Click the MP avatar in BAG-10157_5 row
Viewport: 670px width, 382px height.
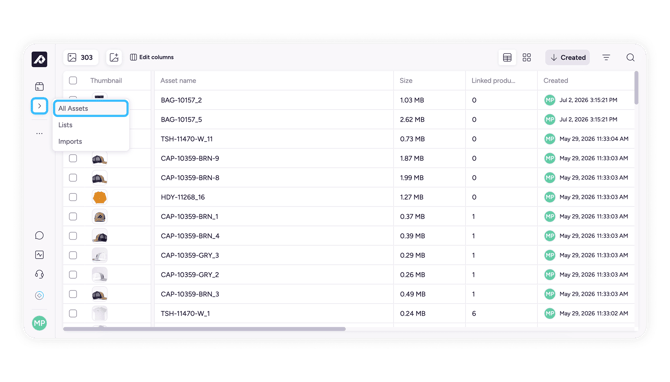pyautogui.click(x=550, y=119)
